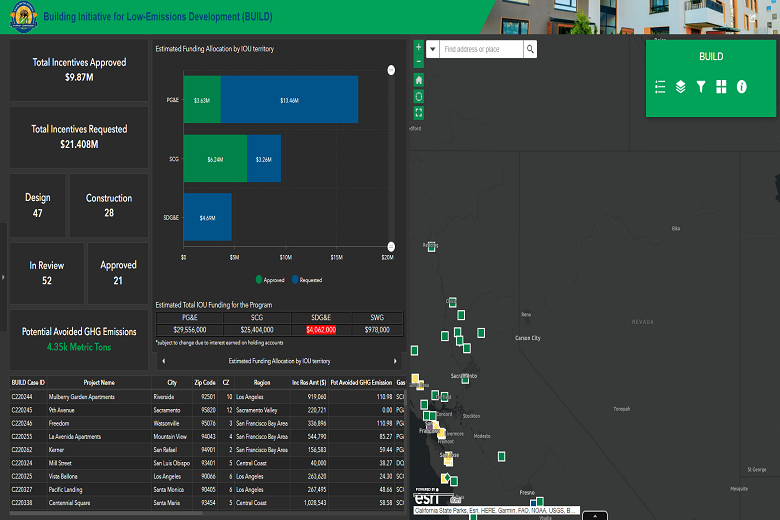Click the PG&E requested $13.46M bar
The image size is (780, 520).
[290, 100]
